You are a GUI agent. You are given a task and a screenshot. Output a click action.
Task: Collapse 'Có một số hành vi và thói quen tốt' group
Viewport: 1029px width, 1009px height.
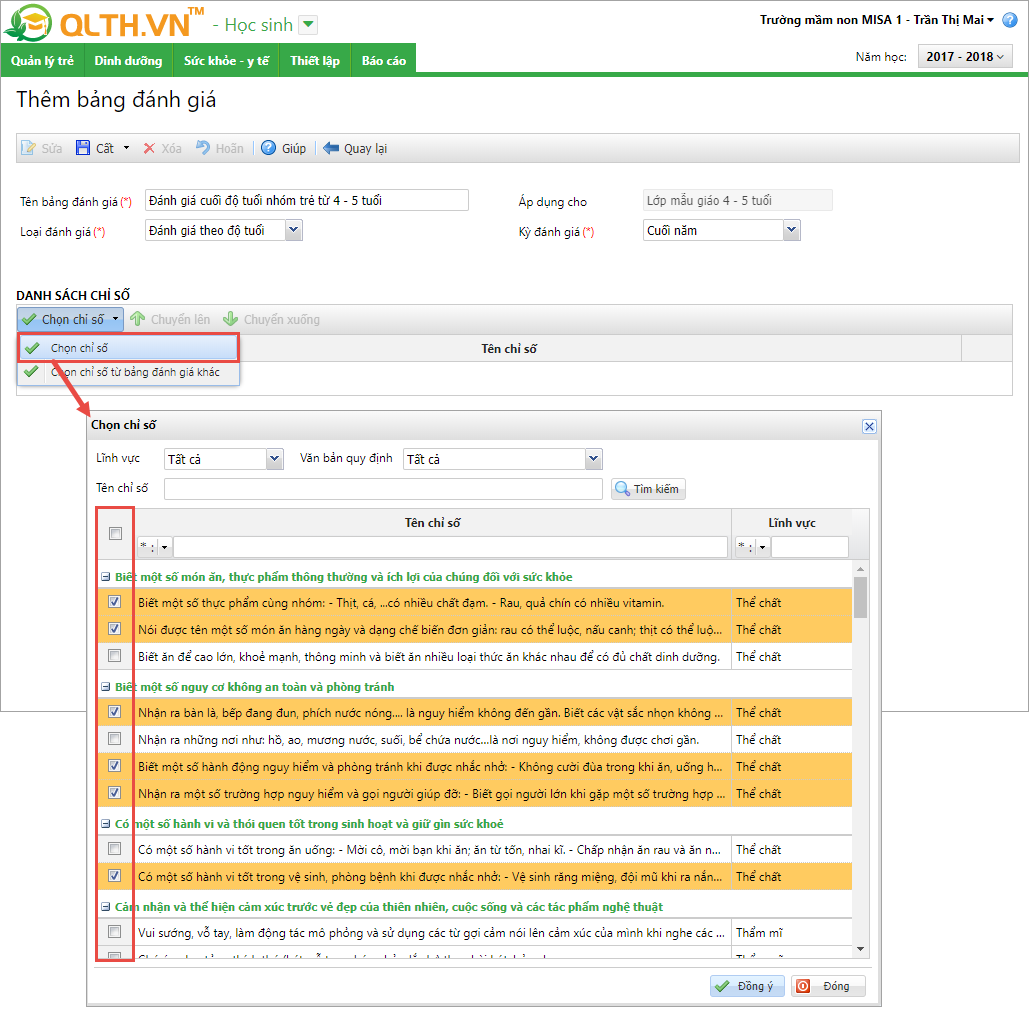point(106,823)
